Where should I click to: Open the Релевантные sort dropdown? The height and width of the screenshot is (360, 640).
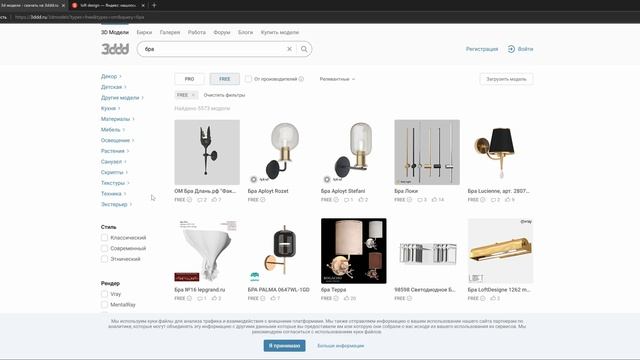pos(337,79)
